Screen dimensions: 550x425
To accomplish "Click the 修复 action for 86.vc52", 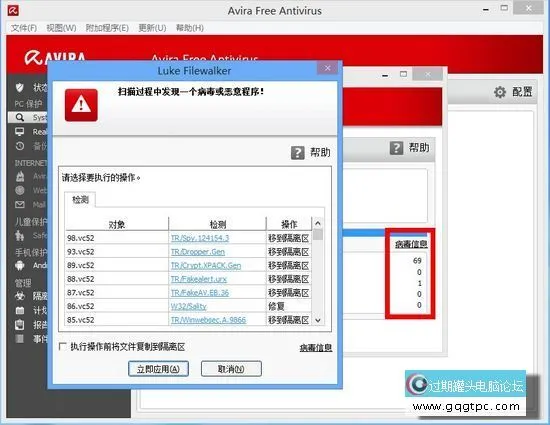I will tap(276, 306).
